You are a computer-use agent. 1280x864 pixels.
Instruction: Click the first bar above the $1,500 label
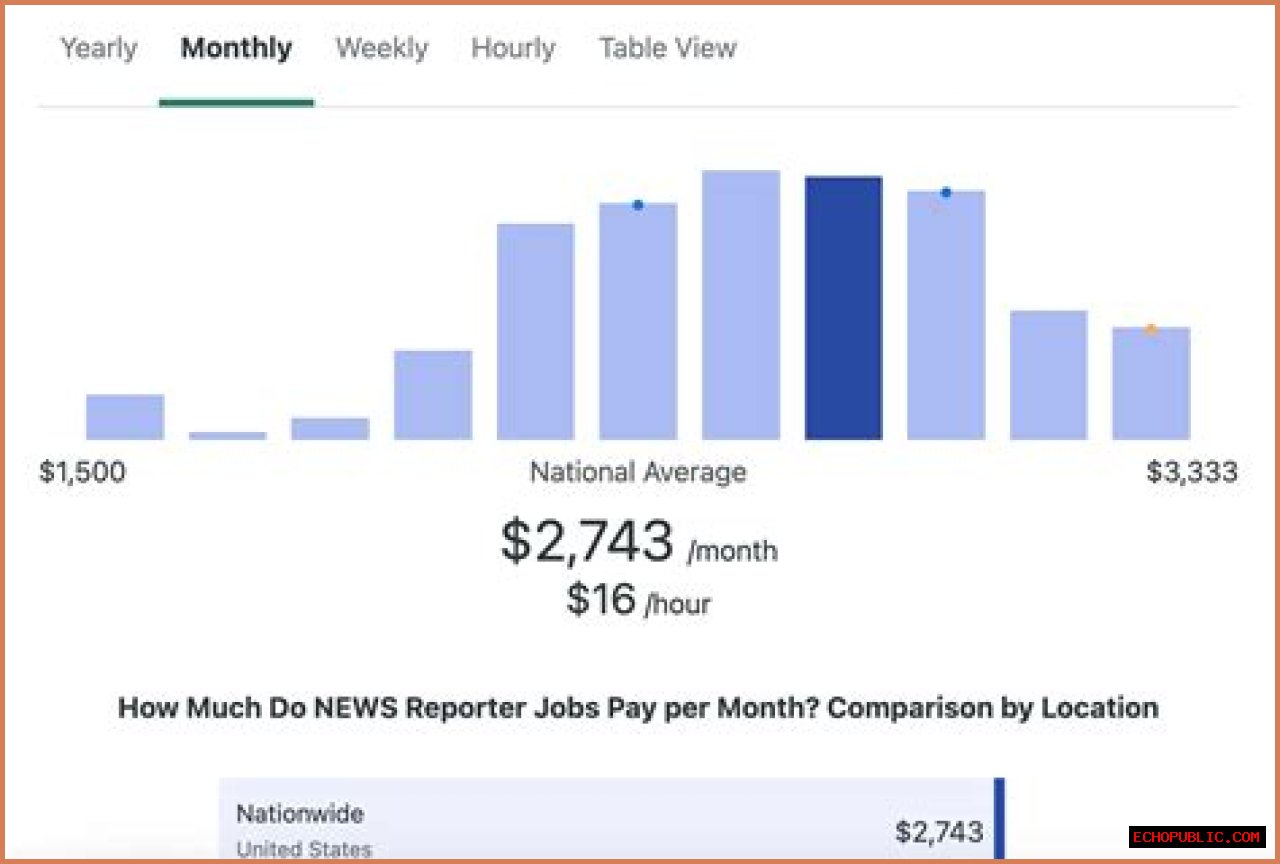point(125,417)
